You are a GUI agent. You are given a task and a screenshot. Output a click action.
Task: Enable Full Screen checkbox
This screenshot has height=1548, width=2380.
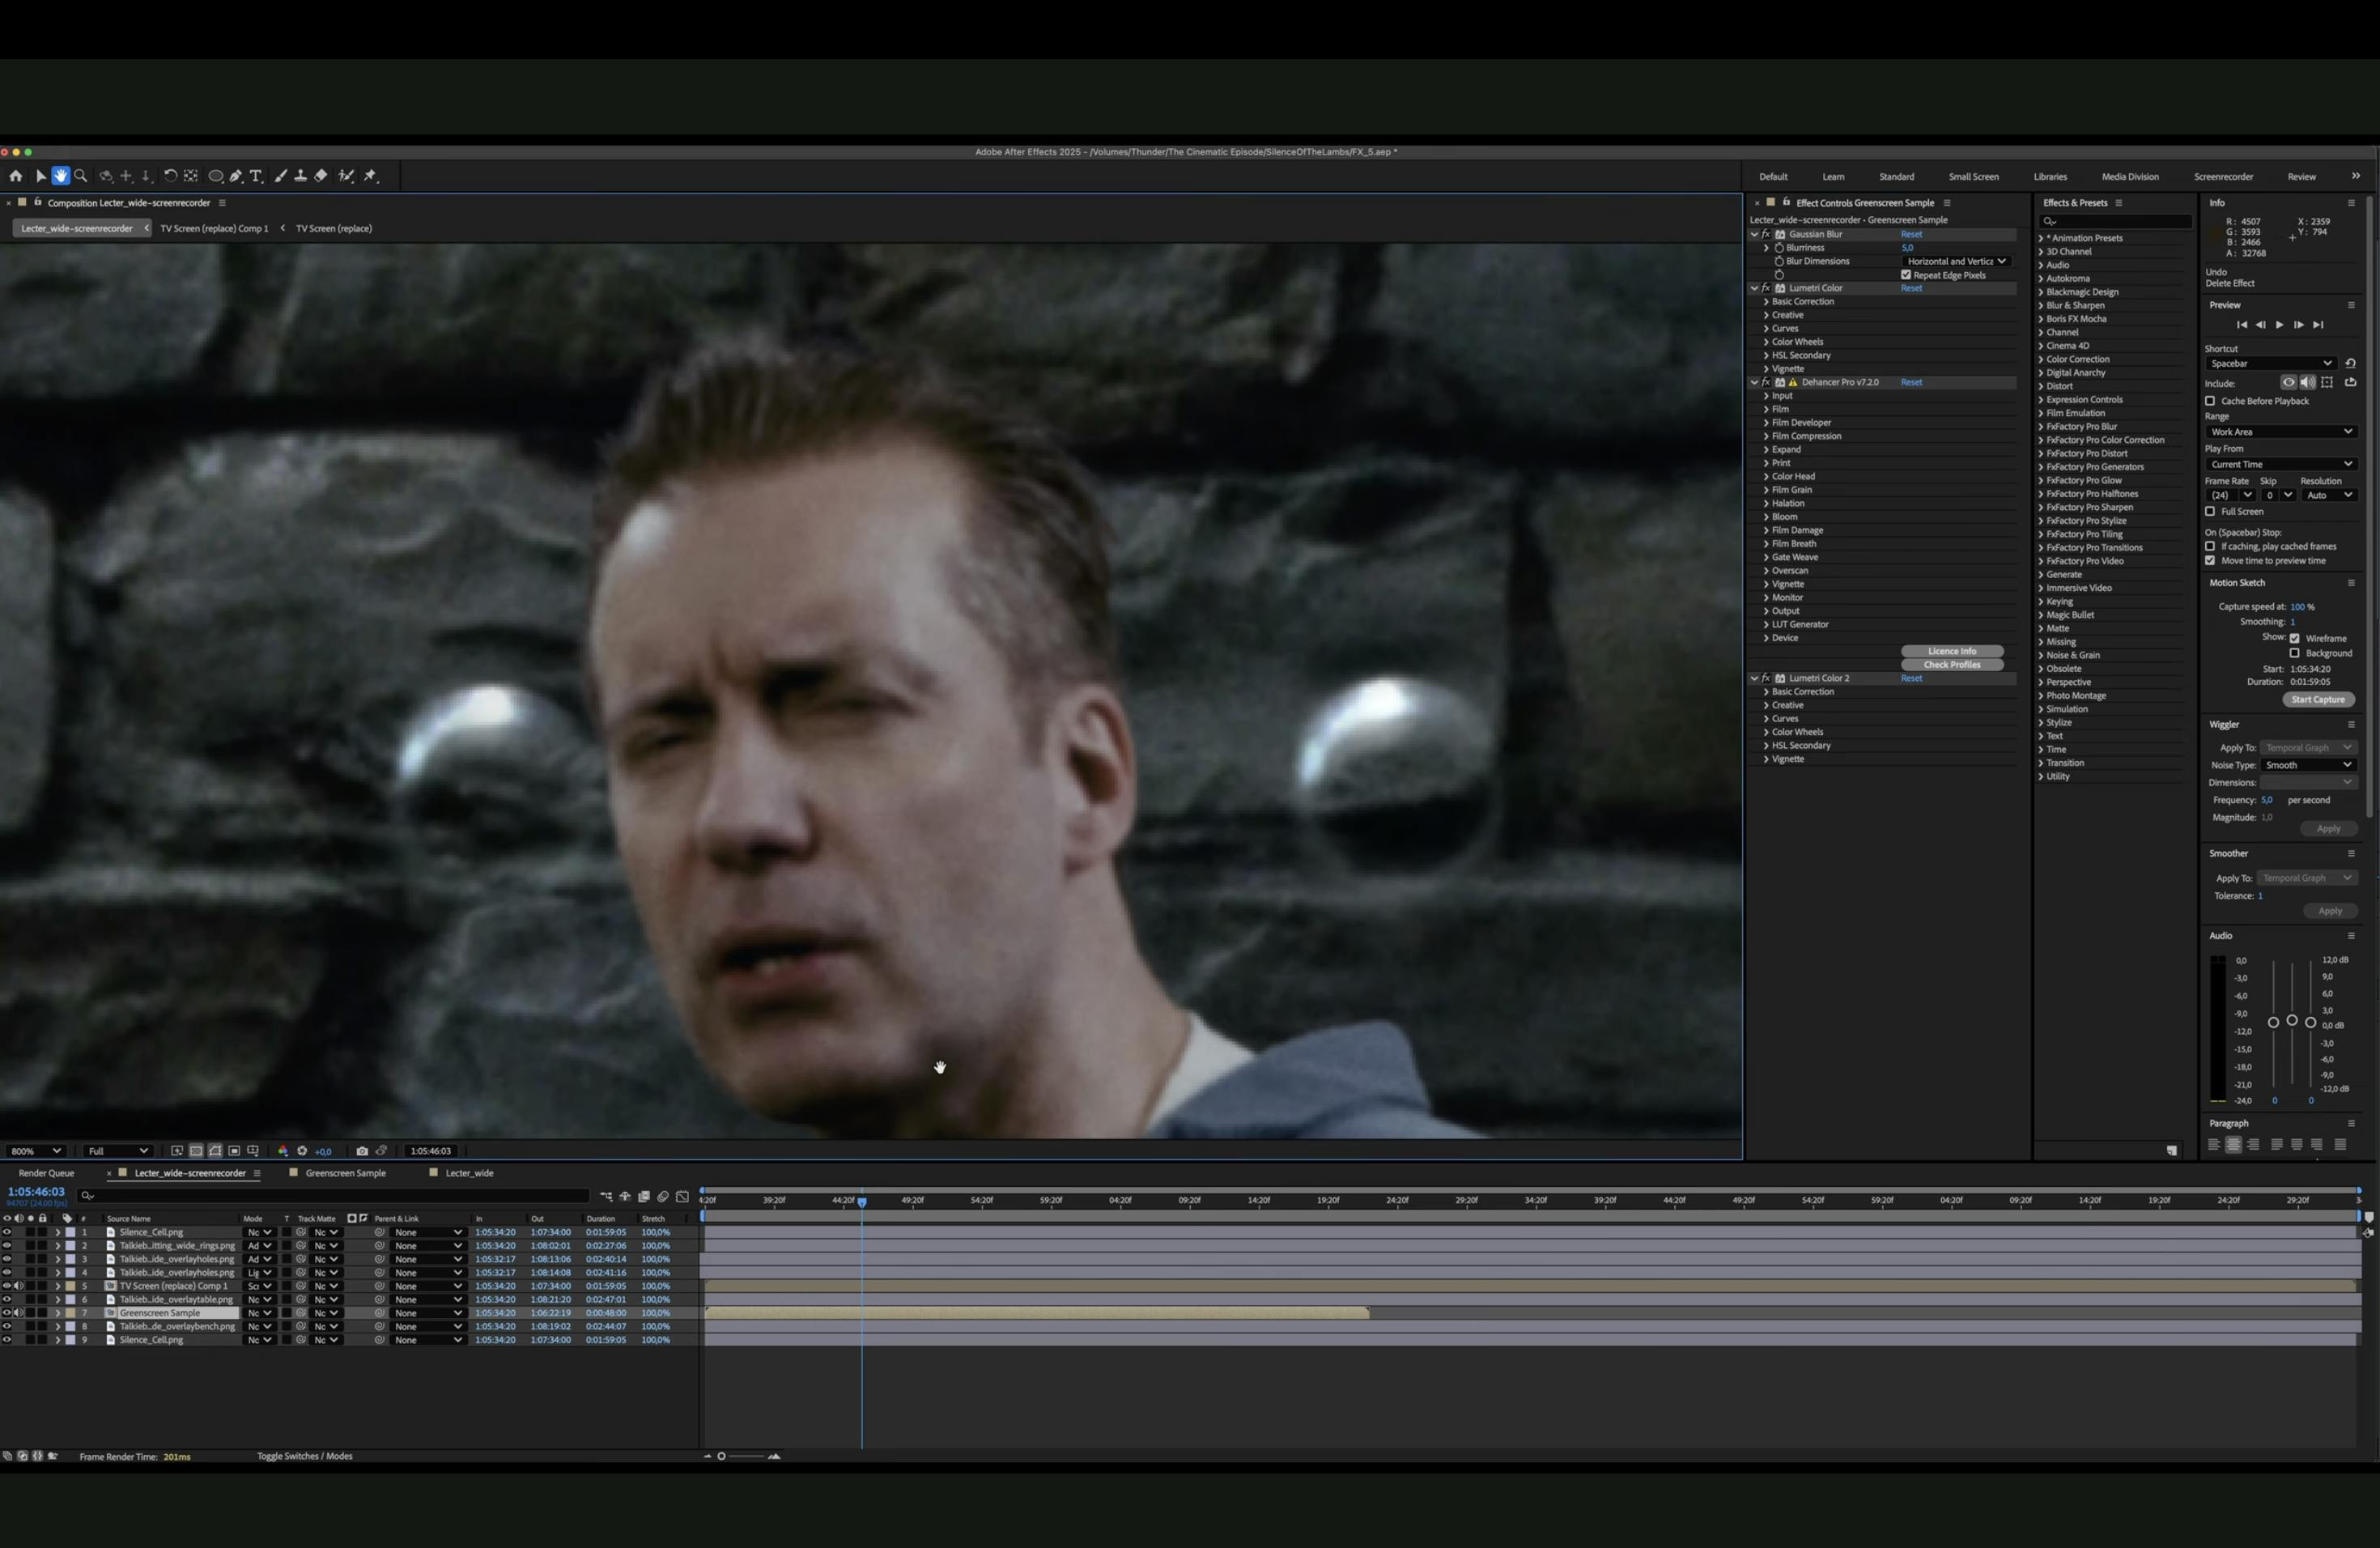tap(2210, 511)
